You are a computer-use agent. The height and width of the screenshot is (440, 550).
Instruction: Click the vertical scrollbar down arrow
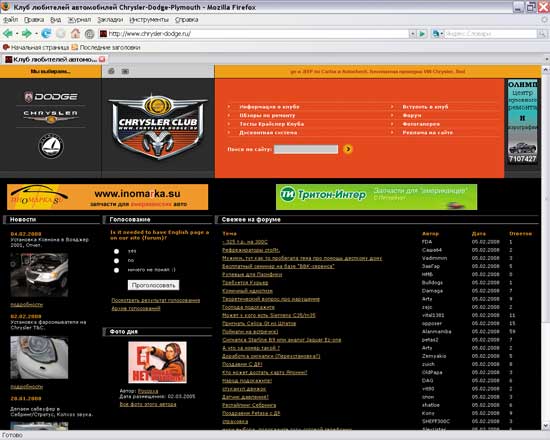click(546, 426)
